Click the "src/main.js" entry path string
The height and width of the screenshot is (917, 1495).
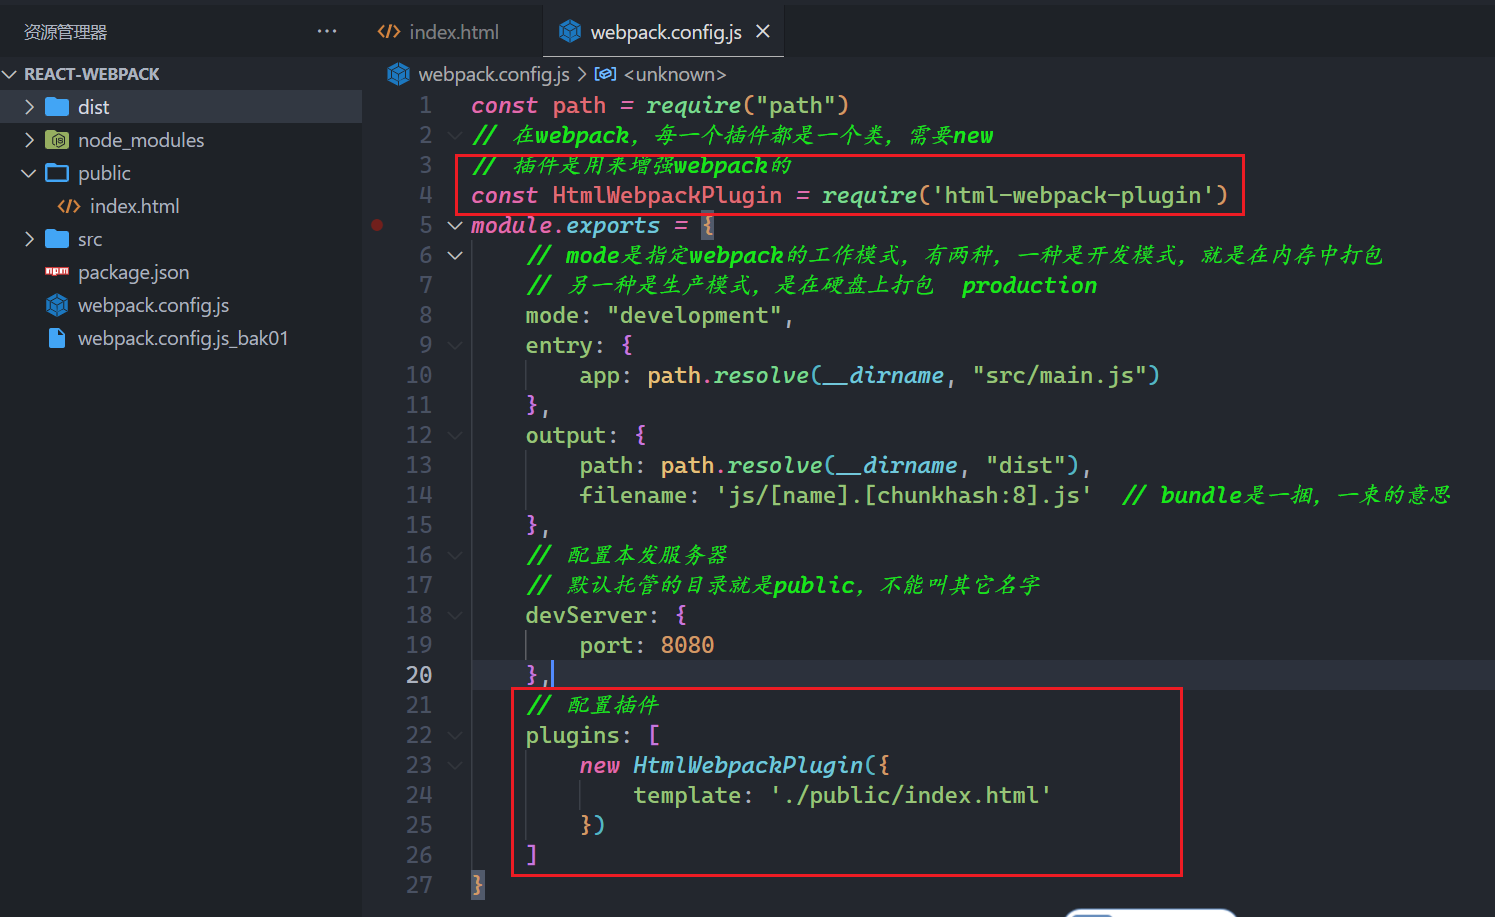point(1059,375)
